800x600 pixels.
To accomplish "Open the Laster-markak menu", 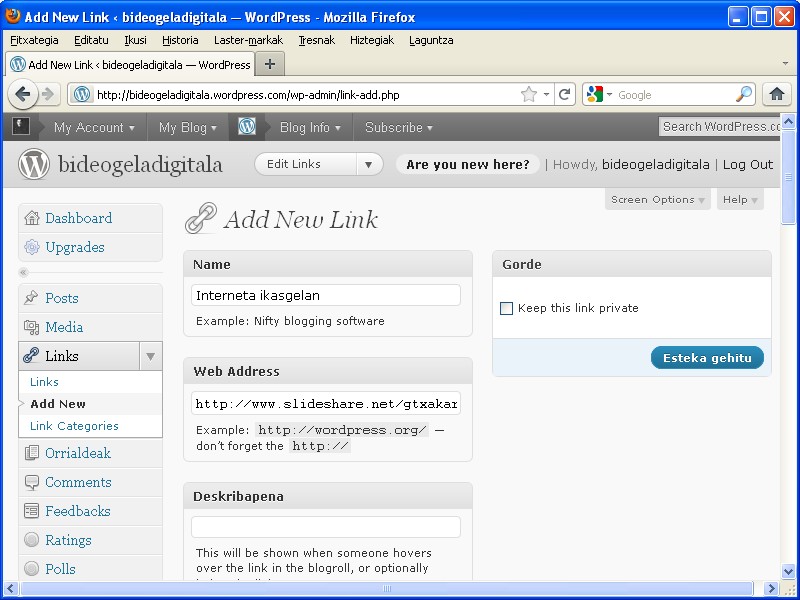I will pyautogui.click(x=248, y=40).
